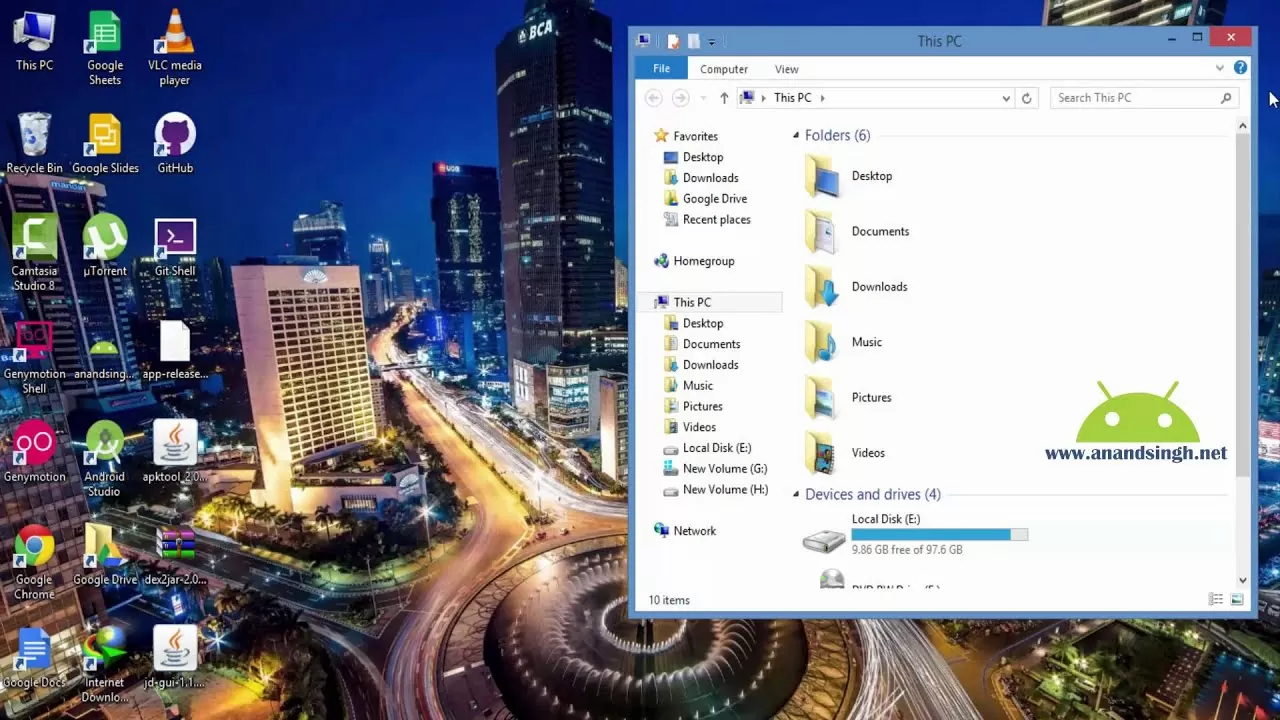1280x720 pixels.
Task: Select the Documents folder in main pane
Action: coord(856,231)
